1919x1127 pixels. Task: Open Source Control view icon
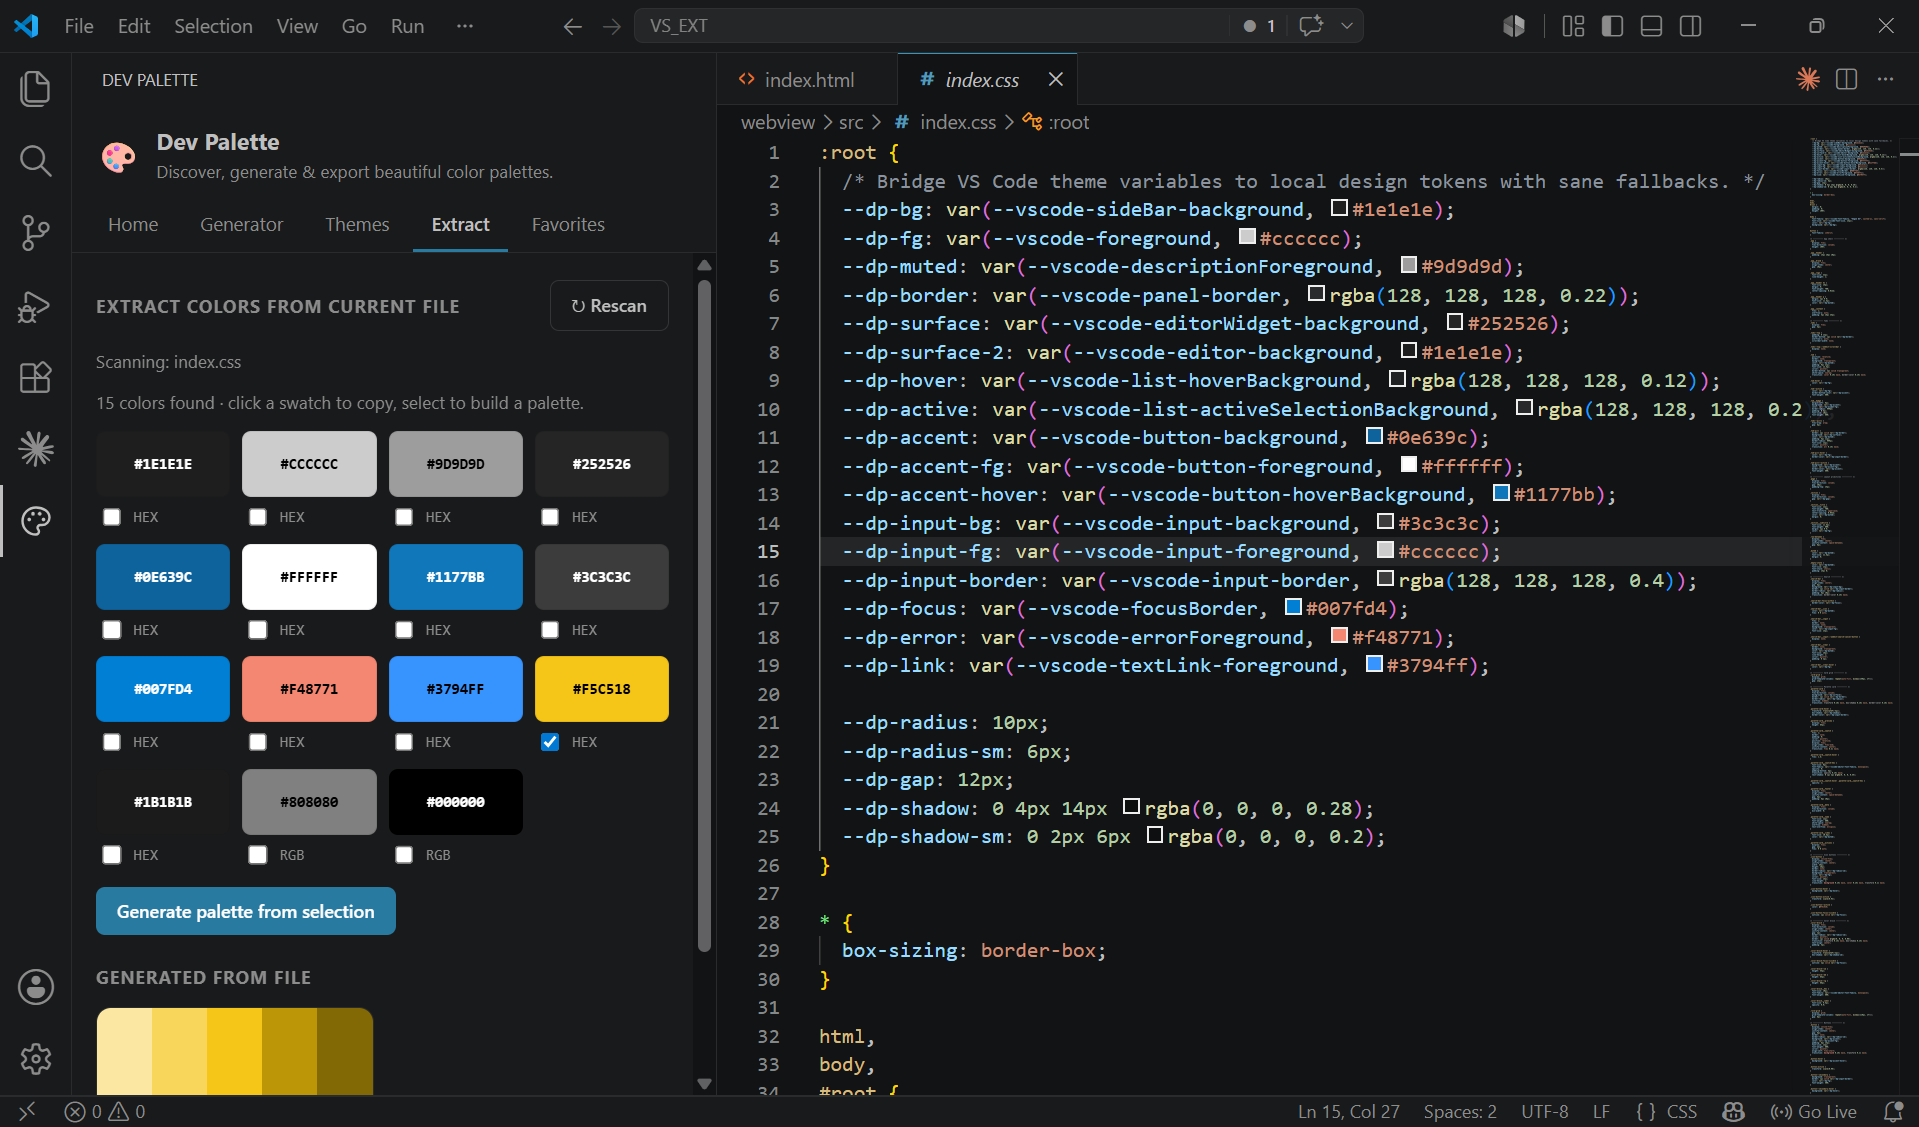(x=35, y=232)
